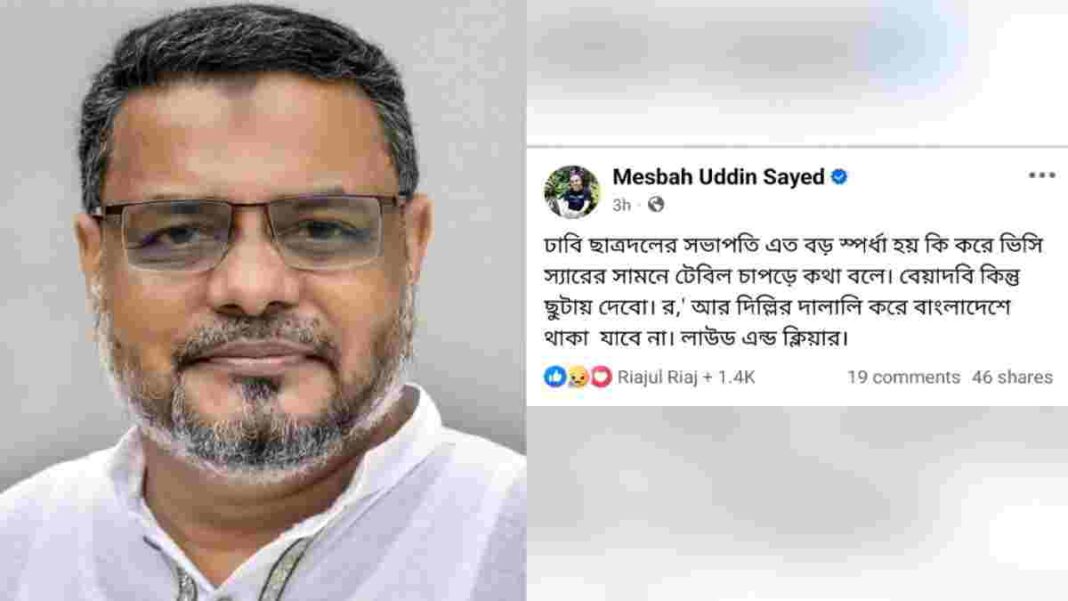
Task: Click the man's eyeglasses in the photo
Action: click(x=252, y=235)
